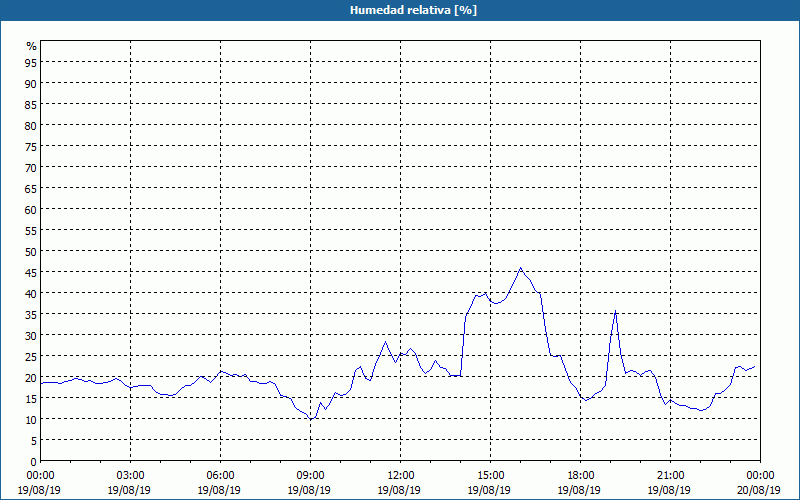800x500 pixels.
Task: Select the y-axis label '25'
Action: (x=31, y=356)
